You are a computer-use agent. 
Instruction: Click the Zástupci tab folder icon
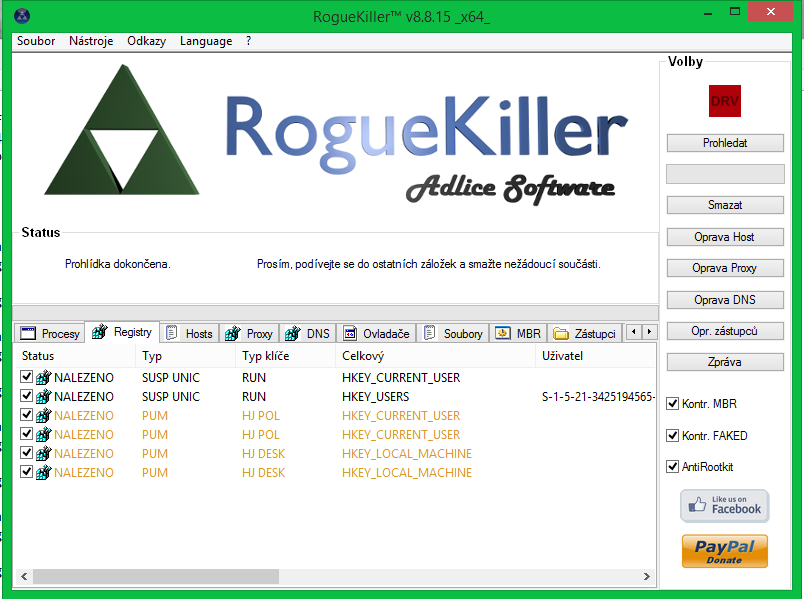click(561, 334)
